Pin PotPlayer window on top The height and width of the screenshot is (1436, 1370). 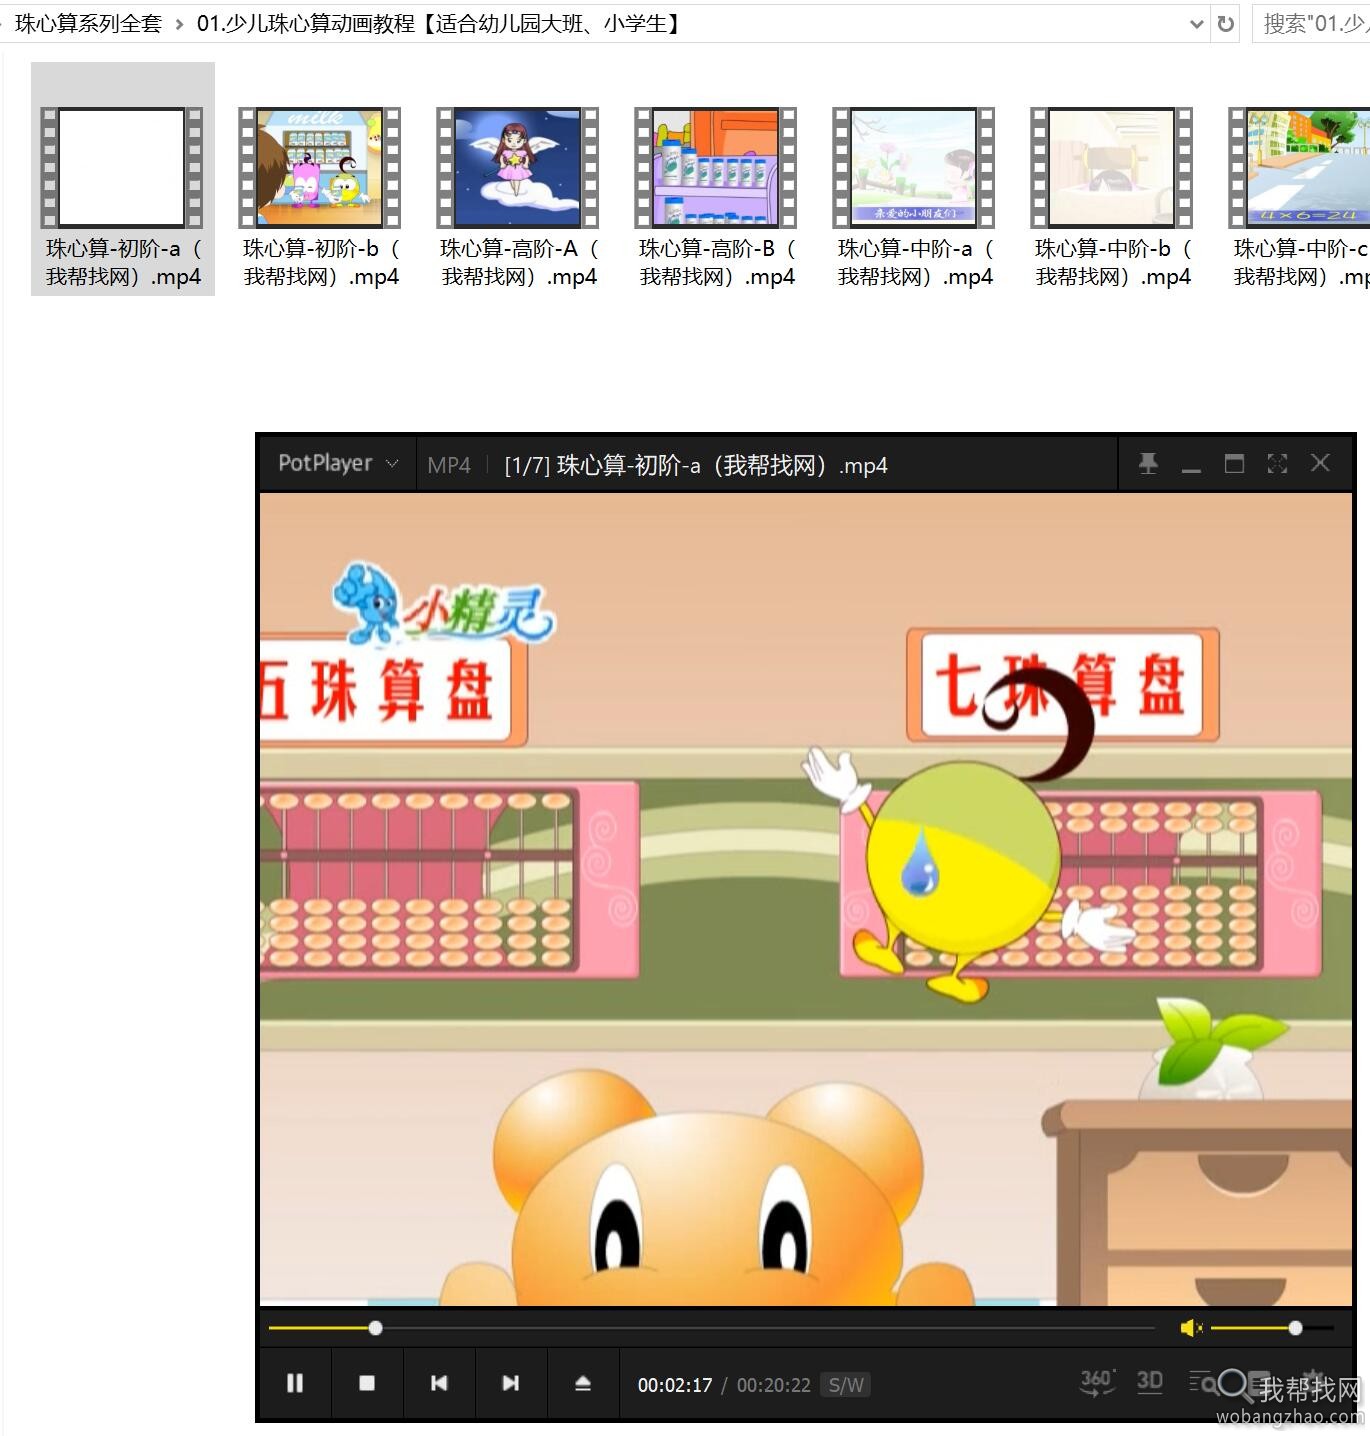[1148, 463]
